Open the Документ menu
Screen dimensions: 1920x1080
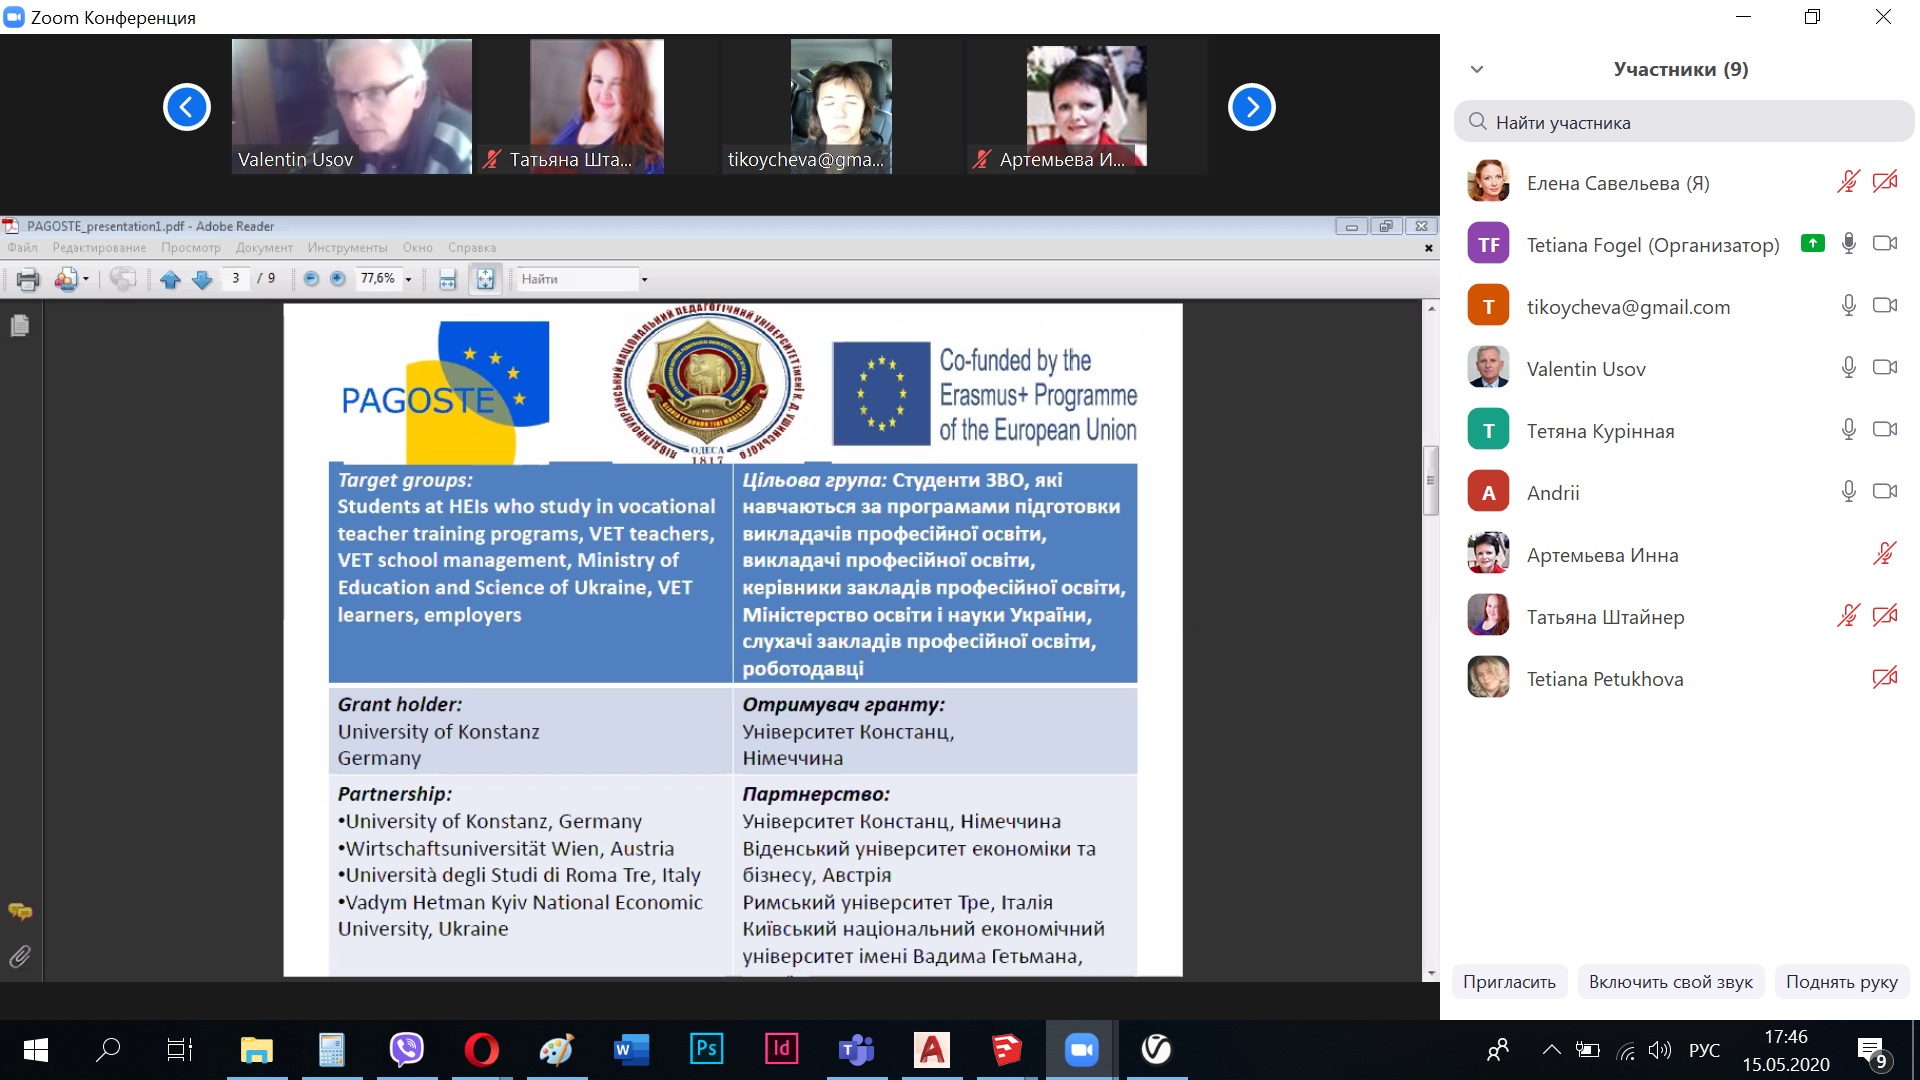click(x=264, y=248)
